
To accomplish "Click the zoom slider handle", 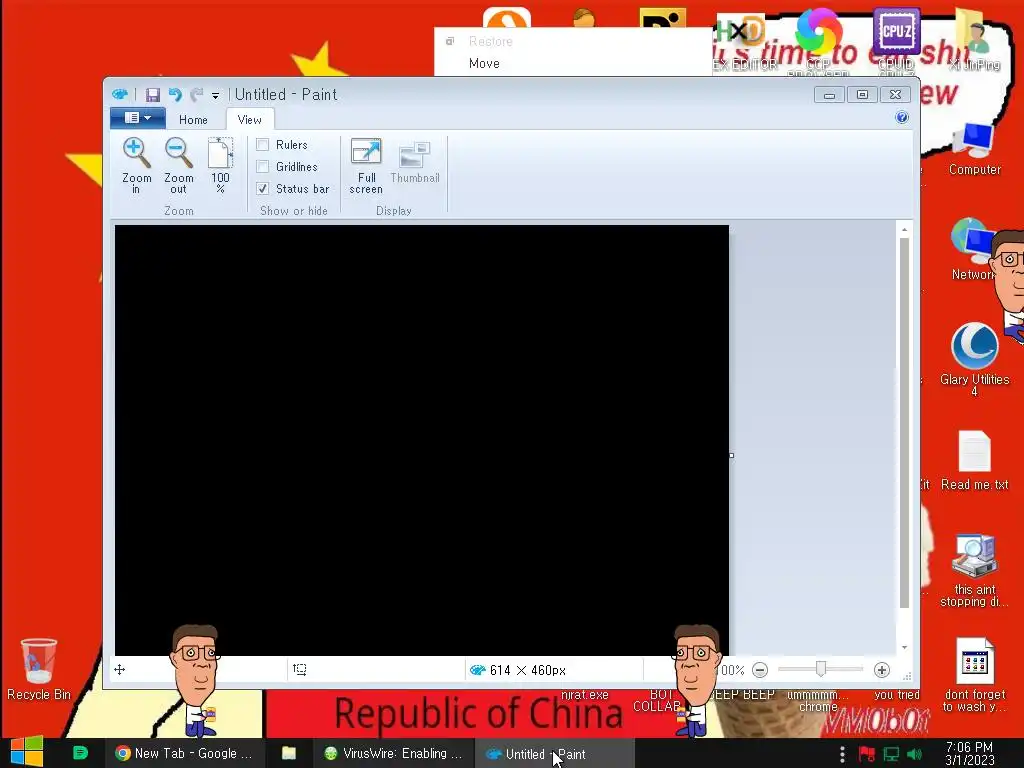I will pos(821,669).
